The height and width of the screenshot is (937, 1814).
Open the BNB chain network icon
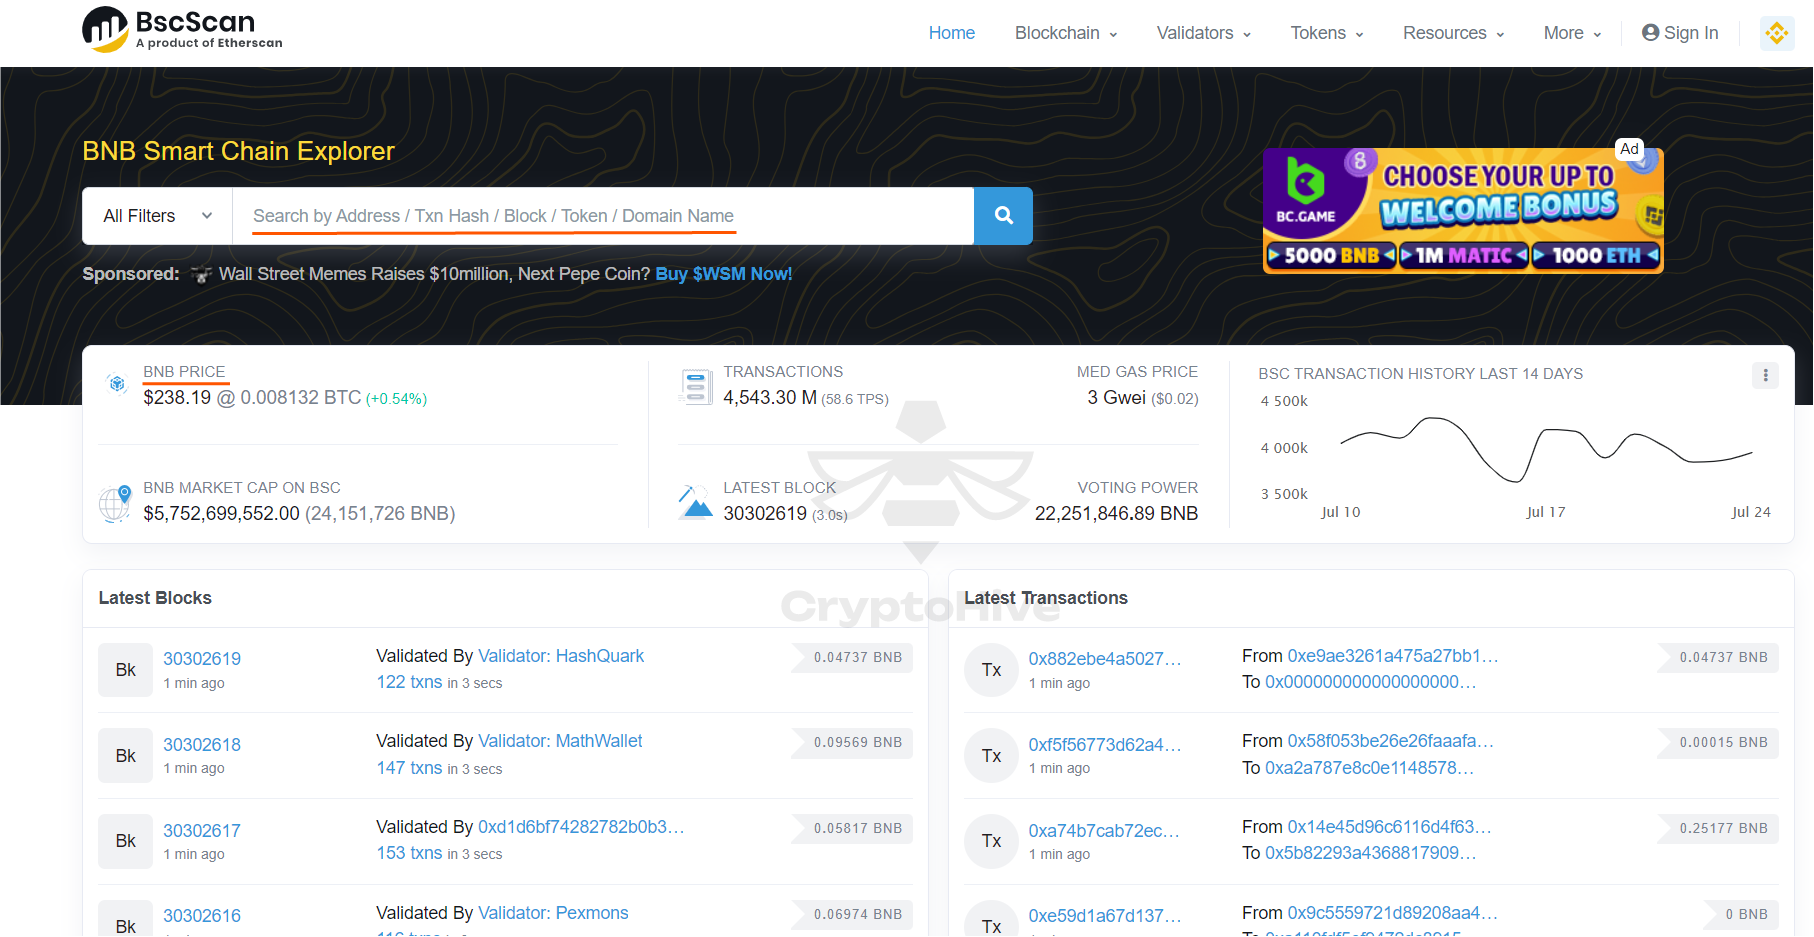[x=1776, y=33]
